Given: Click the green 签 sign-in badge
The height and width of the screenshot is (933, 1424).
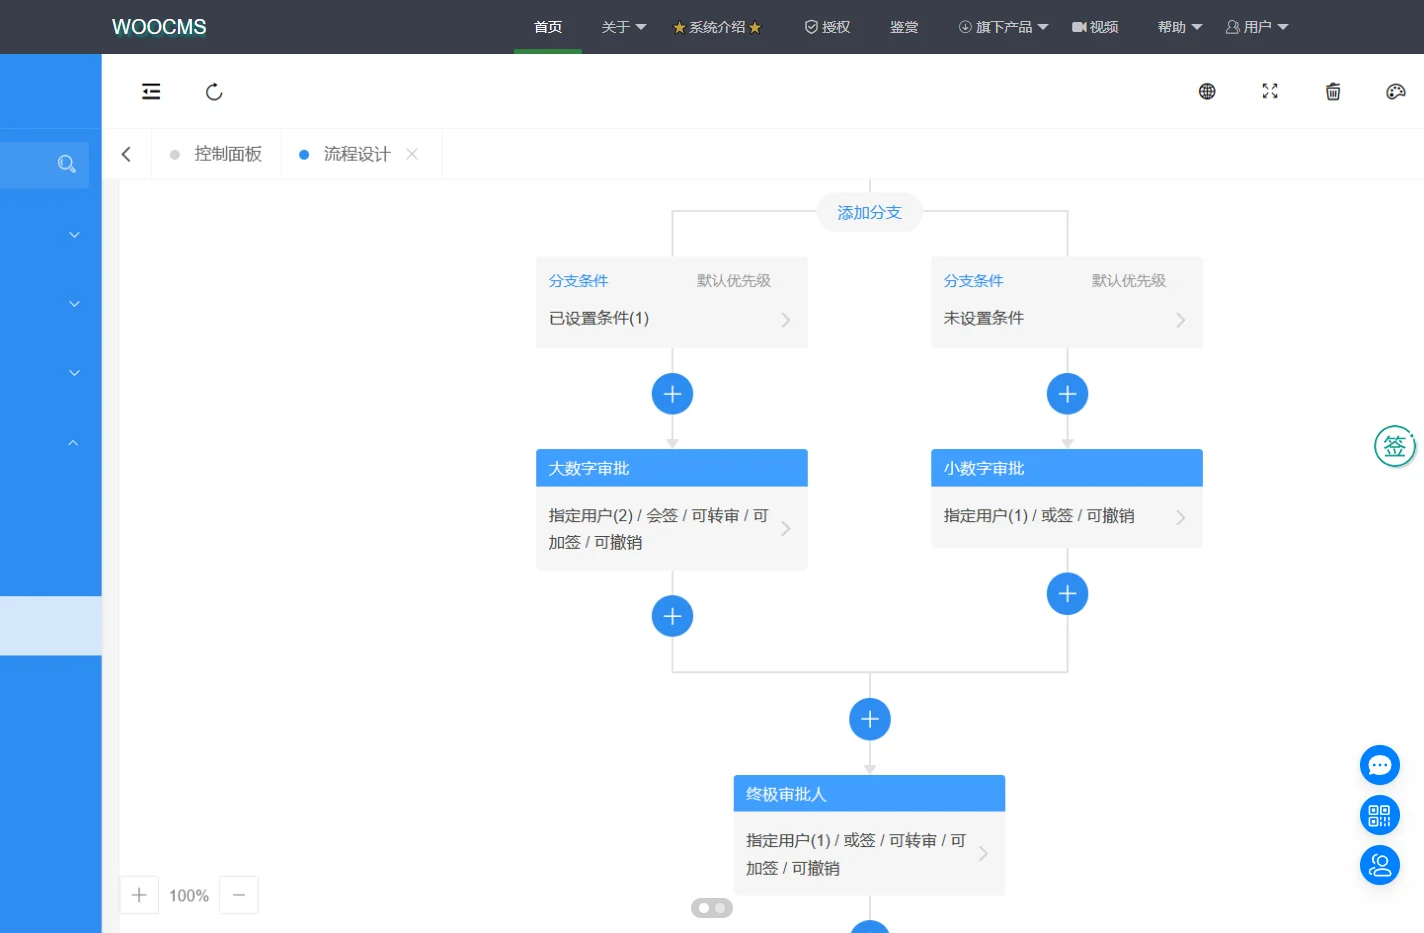Looking at the screenshot, I should (x=1394, y=446).
